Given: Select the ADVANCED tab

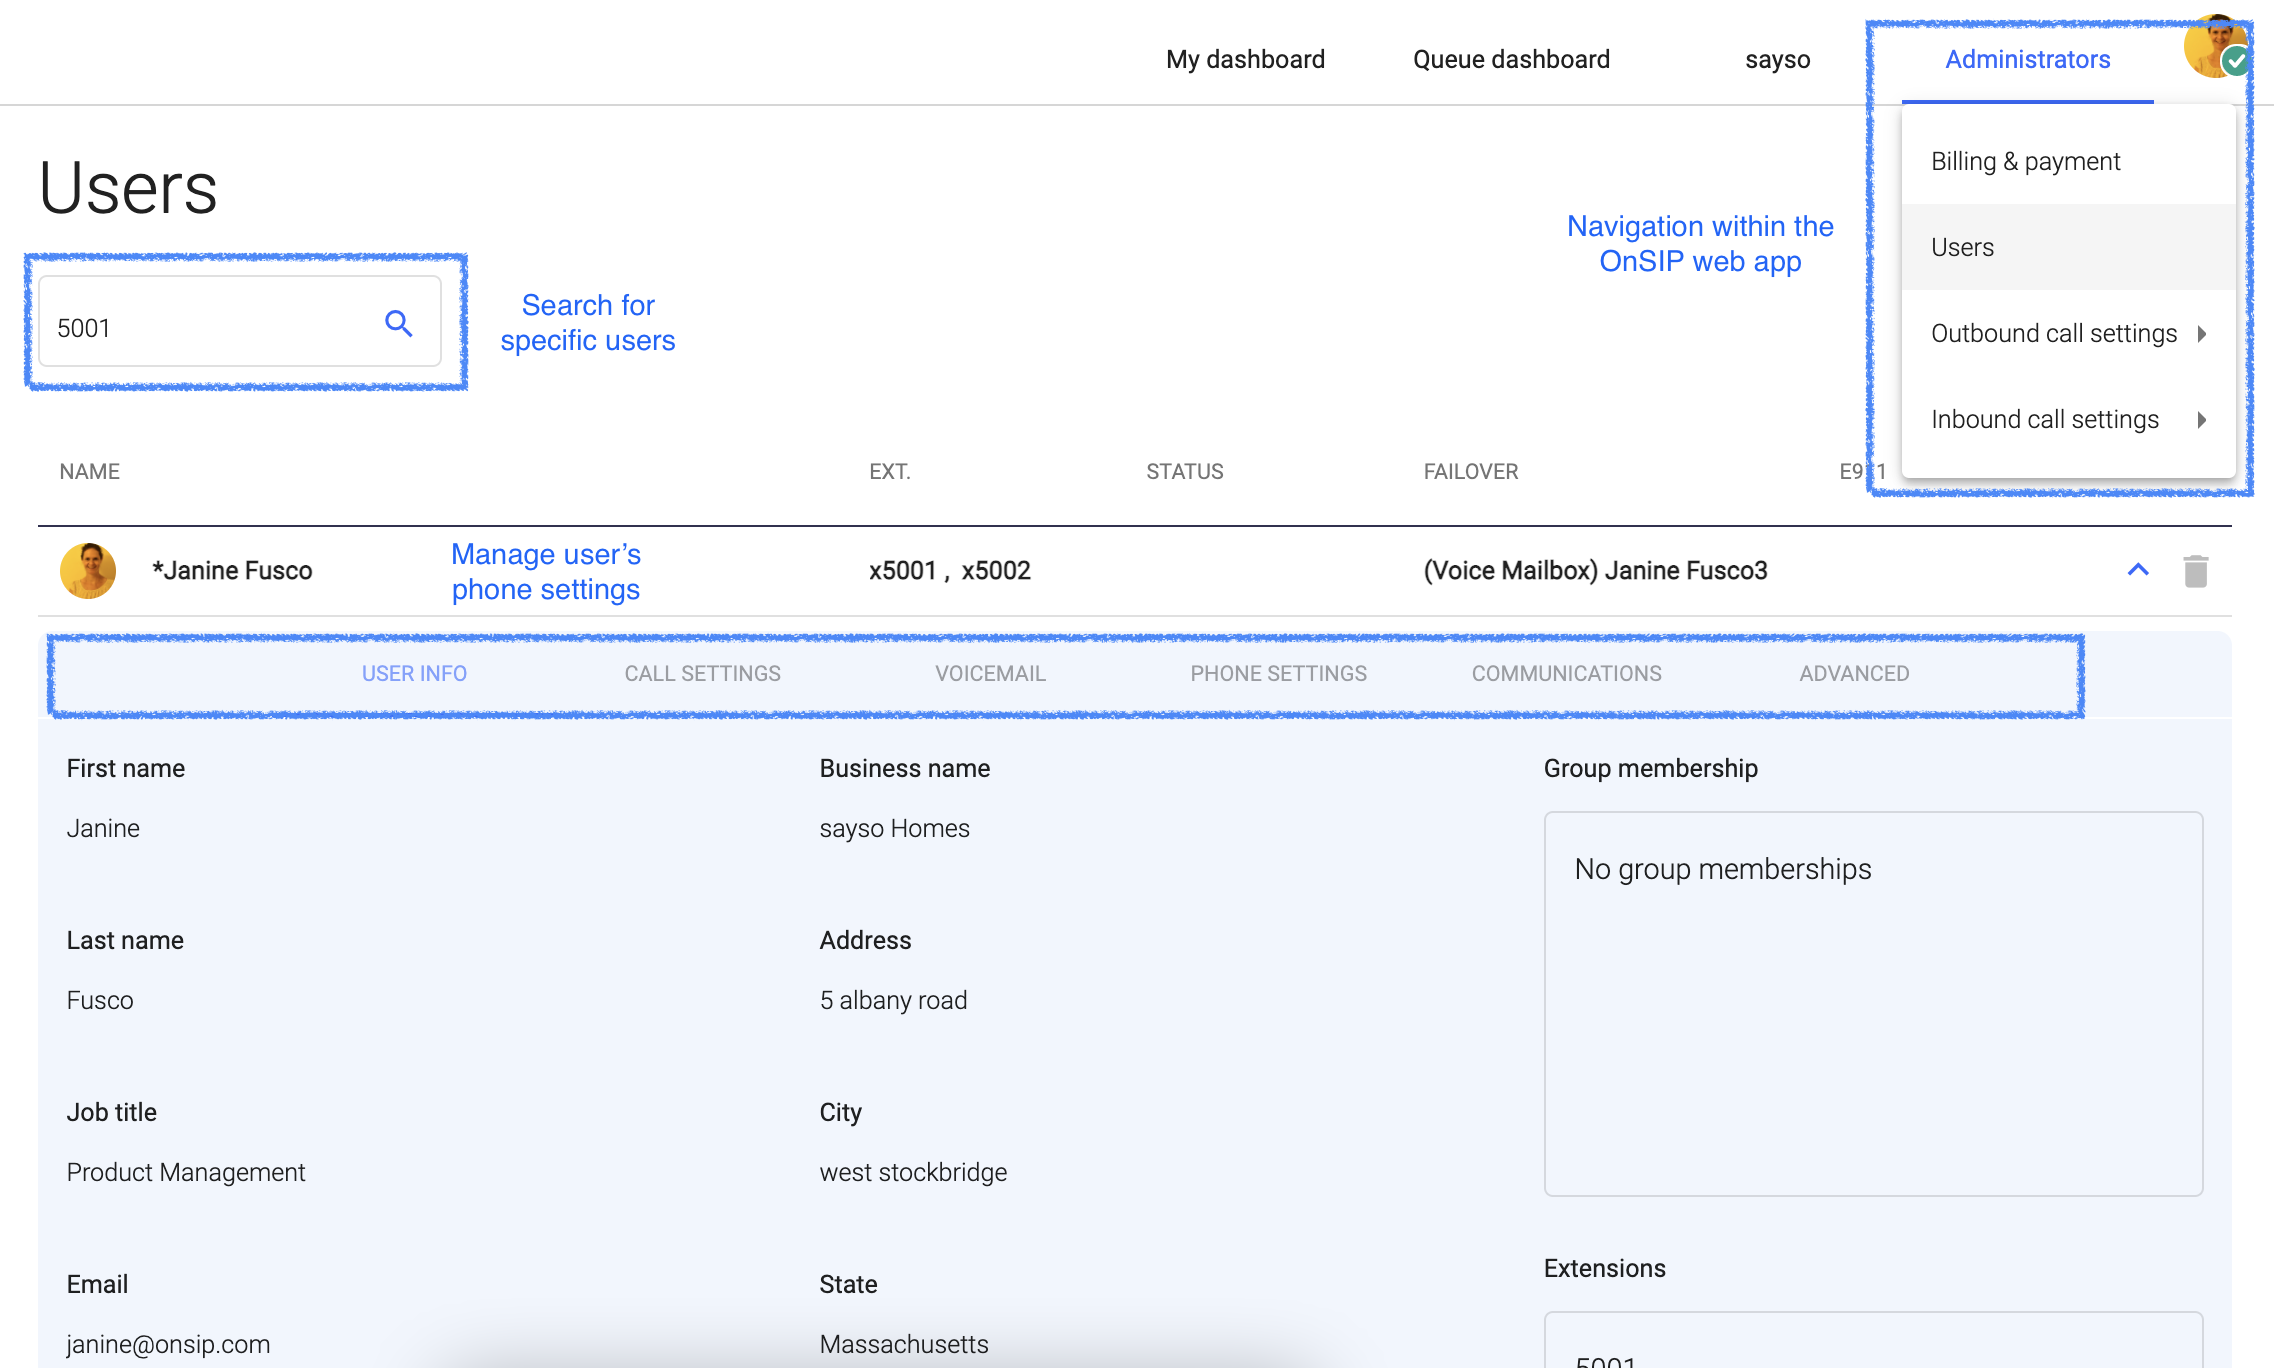Looking at the screenshot, I should [x=1853, y=673].
